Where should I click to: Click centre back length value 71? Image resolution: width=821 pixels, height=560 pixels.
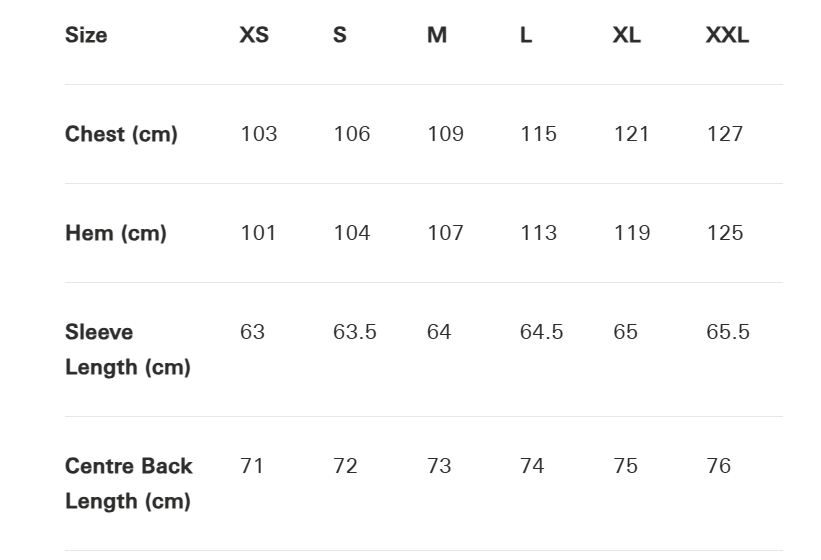coord(252,466)
